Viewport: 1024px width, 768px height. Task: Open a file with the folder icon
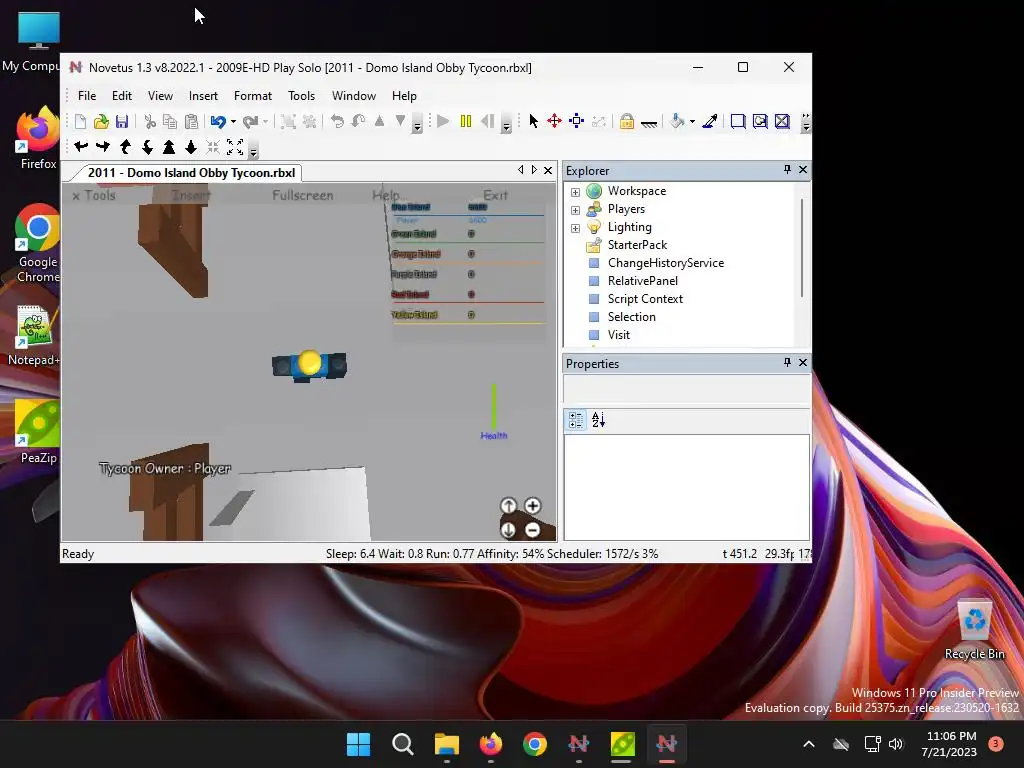coord(101,121)
